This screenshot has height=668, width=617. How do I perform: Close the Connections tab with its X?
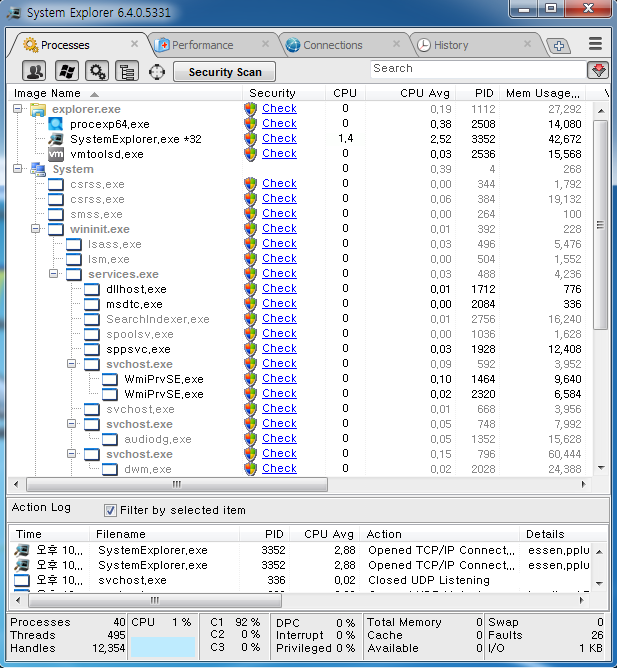[x=396, y=44]
